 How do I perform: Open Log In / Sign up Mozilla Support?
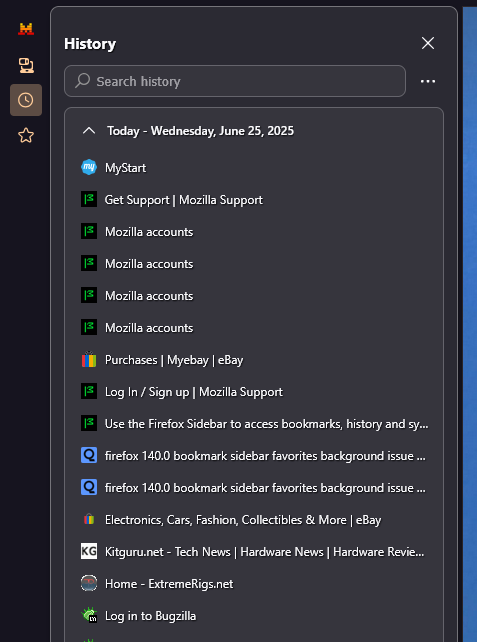click(254, 392)
